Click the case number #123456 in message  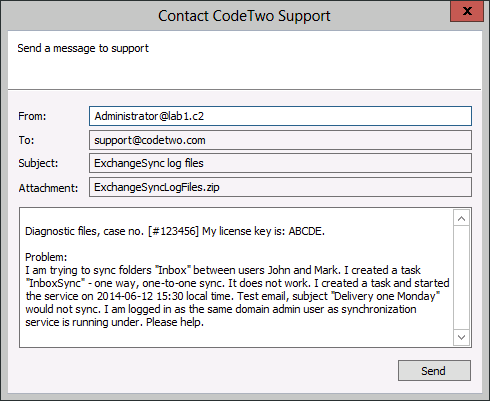174,231
